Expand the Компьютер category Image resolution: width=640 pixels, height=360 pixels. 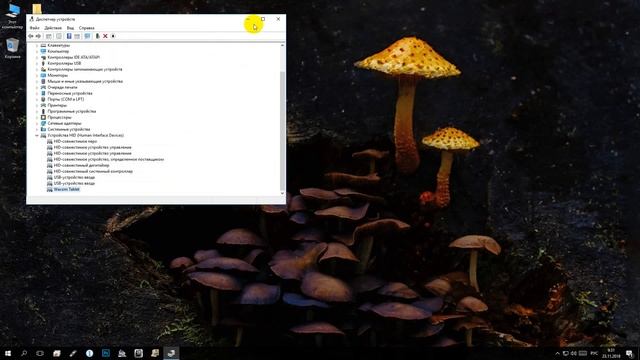point(37,51)
